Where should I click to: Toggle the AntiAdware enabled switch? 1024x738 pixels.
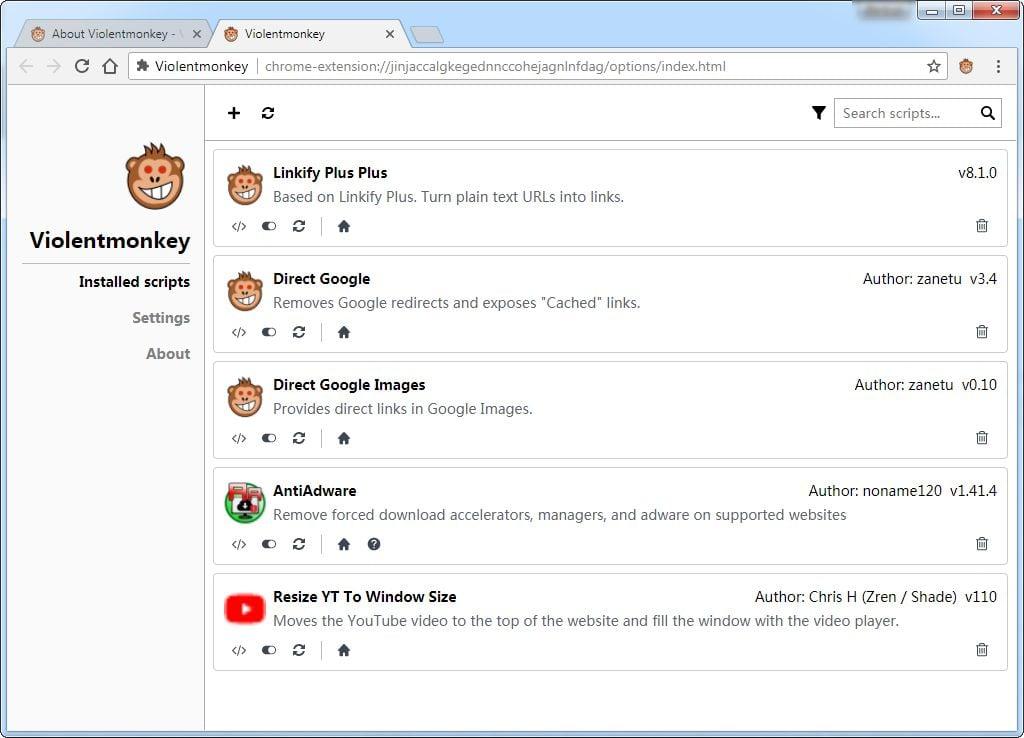(269, 544)
